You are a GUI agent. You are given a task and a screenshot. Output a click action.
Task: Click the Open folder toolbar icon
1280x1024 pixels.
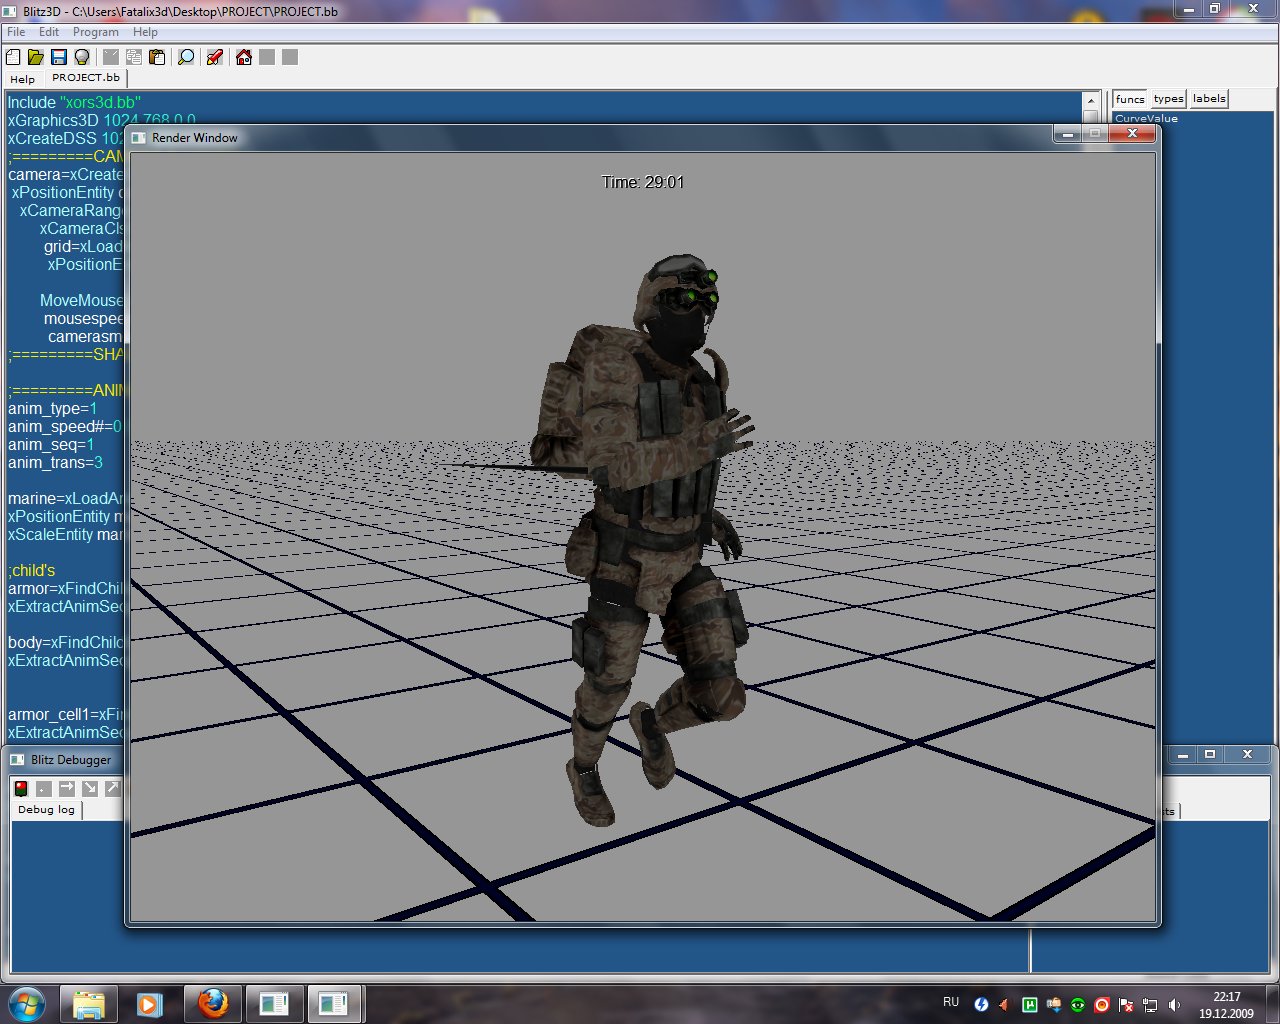36,57
